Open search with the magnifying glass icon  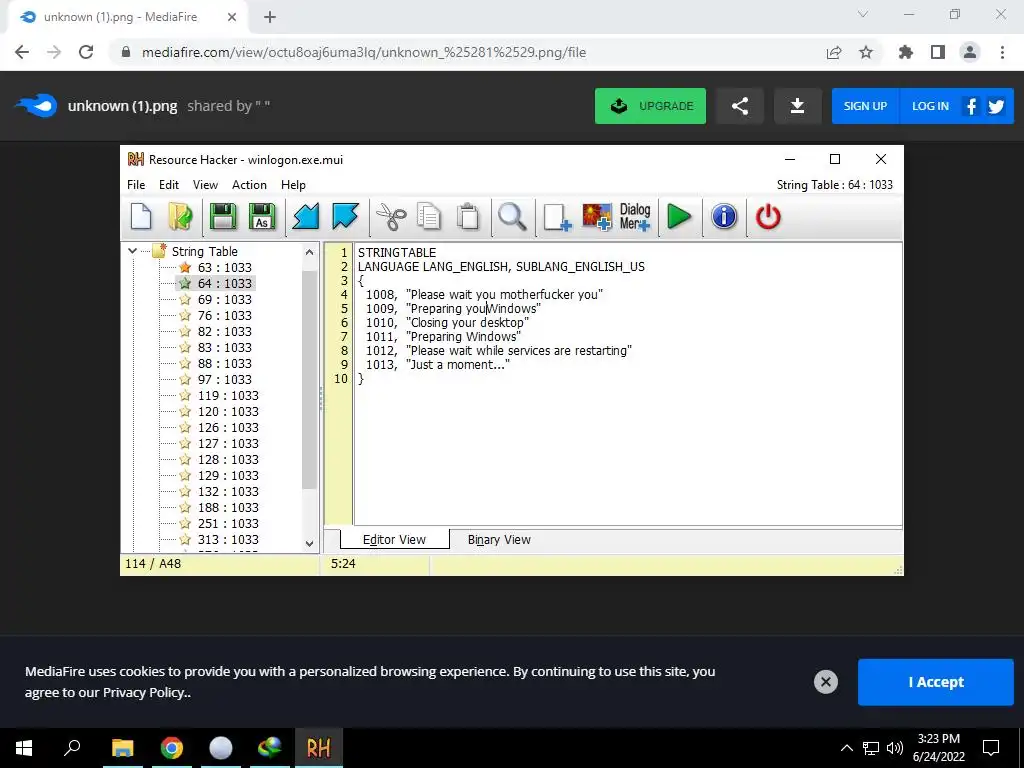point(512,217)
